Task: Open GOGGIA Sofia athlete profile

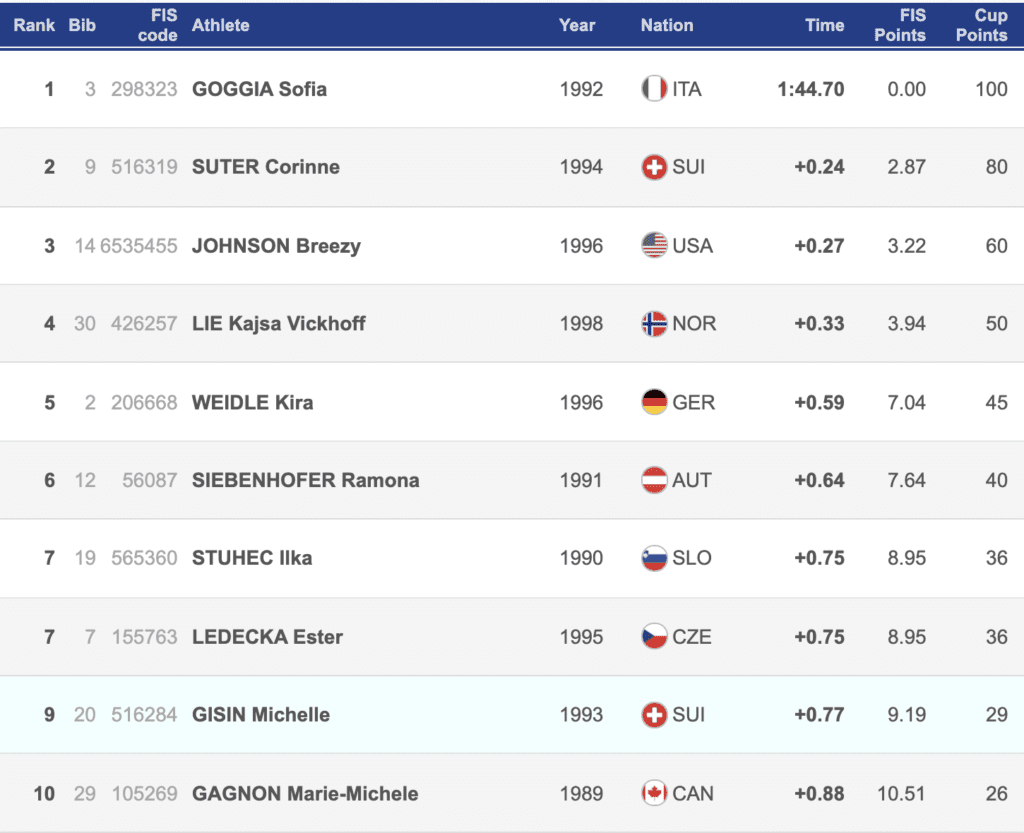Action: 259,89
